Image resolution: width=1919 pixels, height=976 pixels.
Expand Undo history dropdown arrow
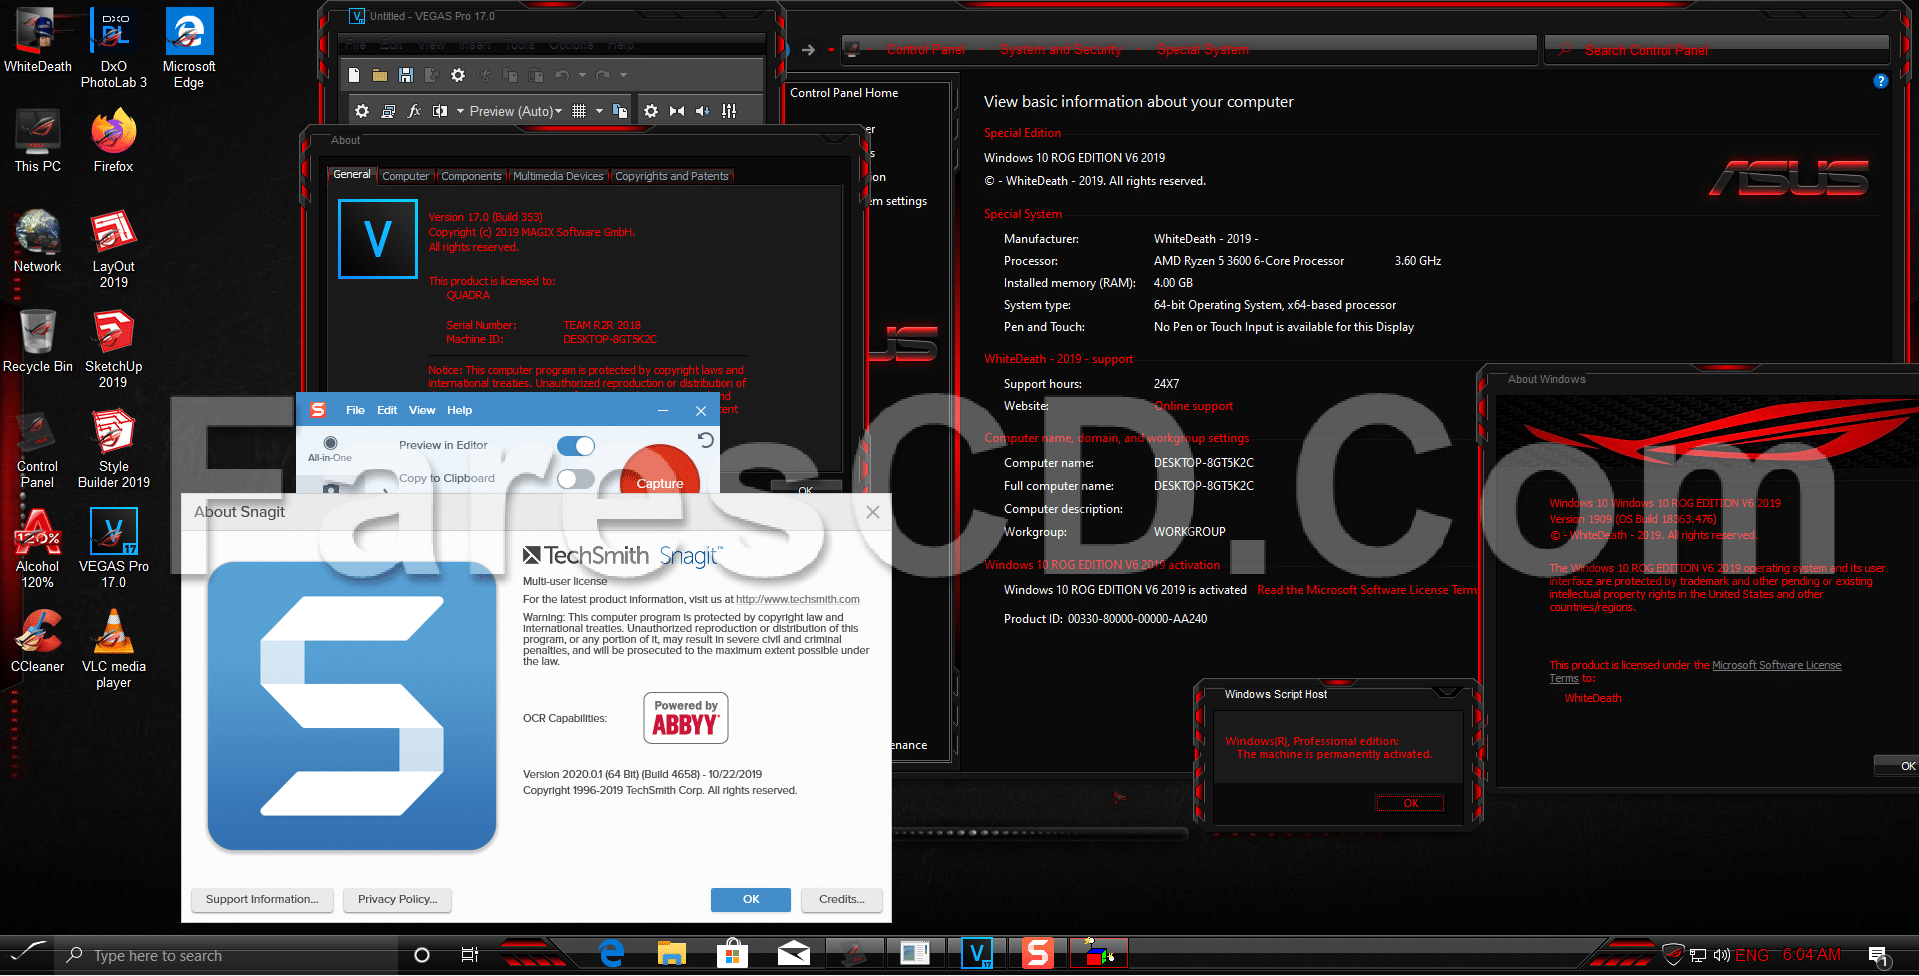point(580,75)
